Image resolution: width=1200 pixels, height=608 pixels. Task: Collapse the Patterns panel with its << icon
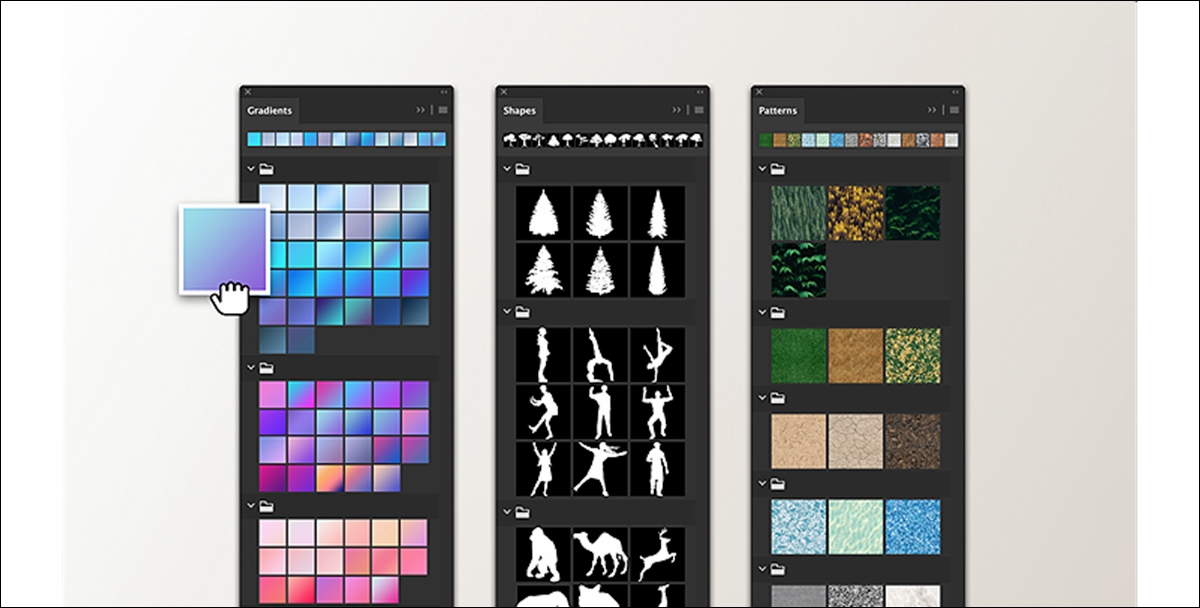[957, 91]
